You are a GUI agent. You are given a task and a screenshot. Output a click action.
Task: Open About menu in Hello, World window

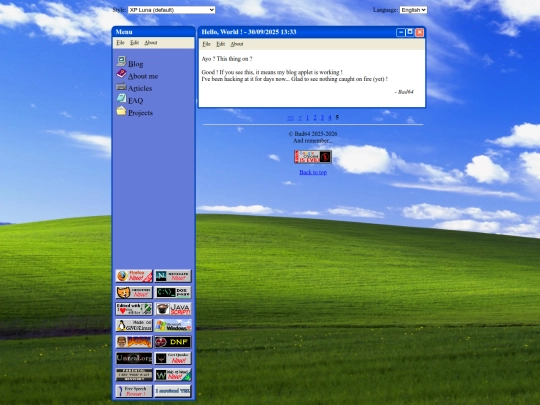(x=237, y=44)
